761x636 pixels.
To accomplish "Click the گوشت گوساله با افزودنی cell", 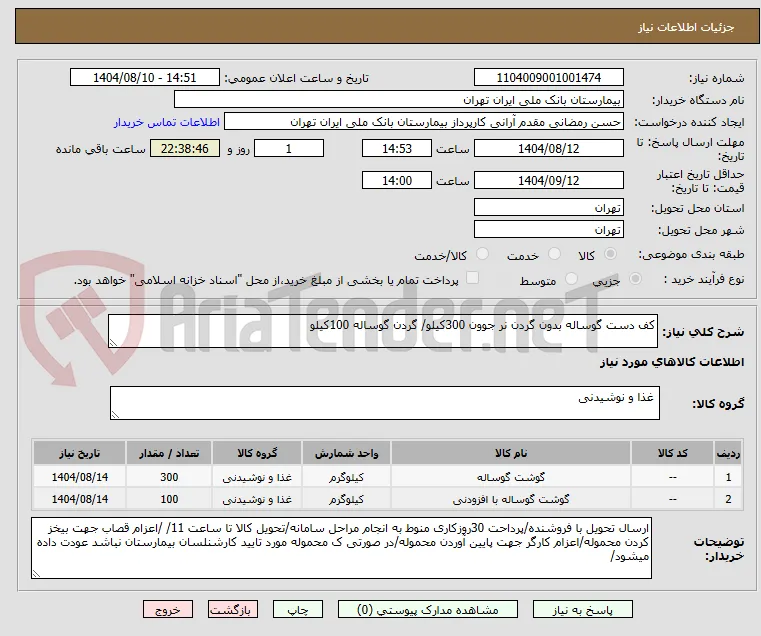I will tap(511, 499).
